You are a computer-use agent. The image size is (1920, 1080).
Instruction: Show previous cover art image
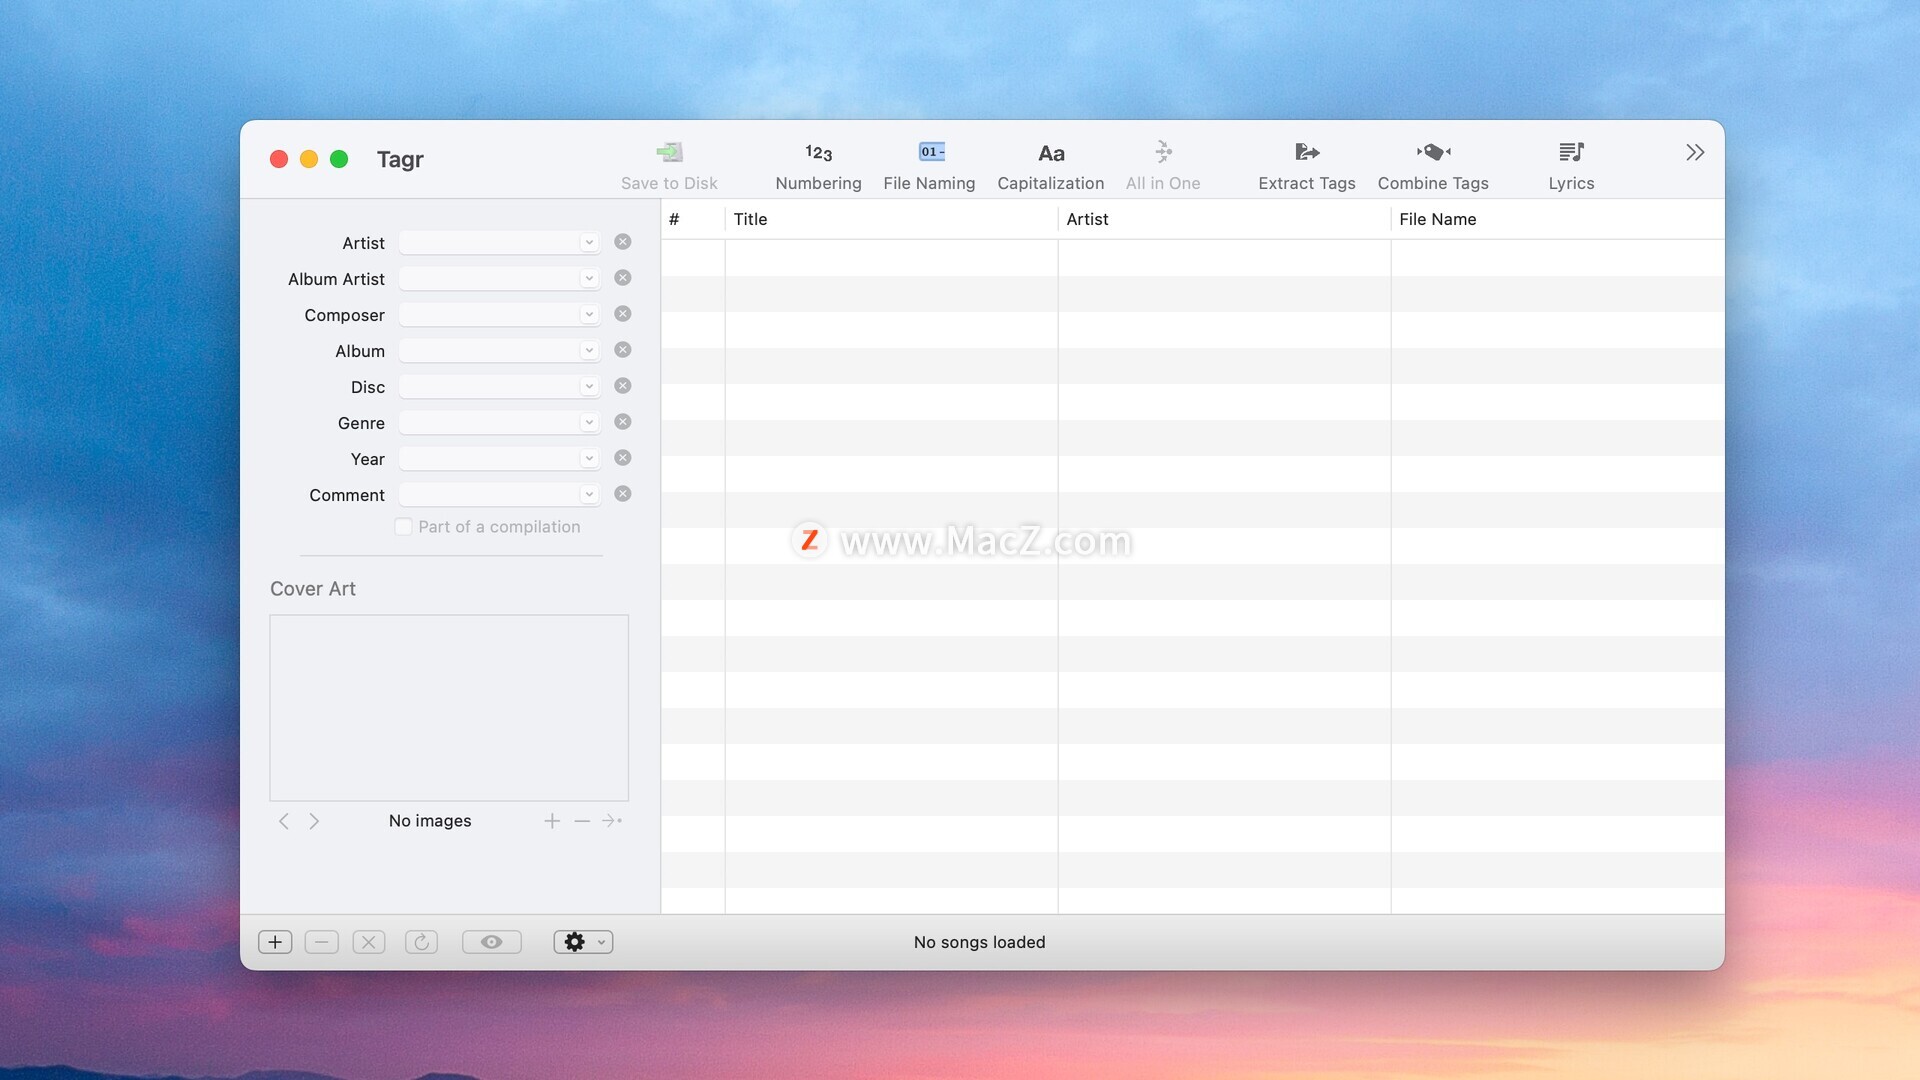pos(284,821)
